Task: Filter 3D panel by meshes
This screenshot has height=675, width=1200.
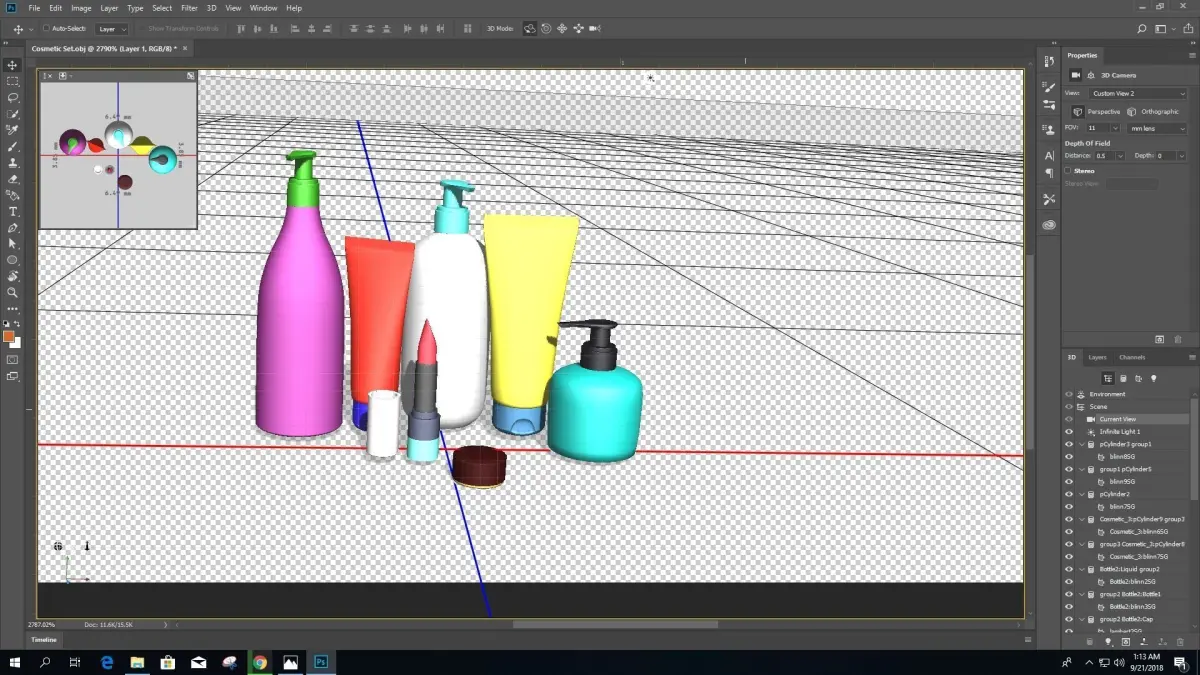Action: pos(1123,378)
